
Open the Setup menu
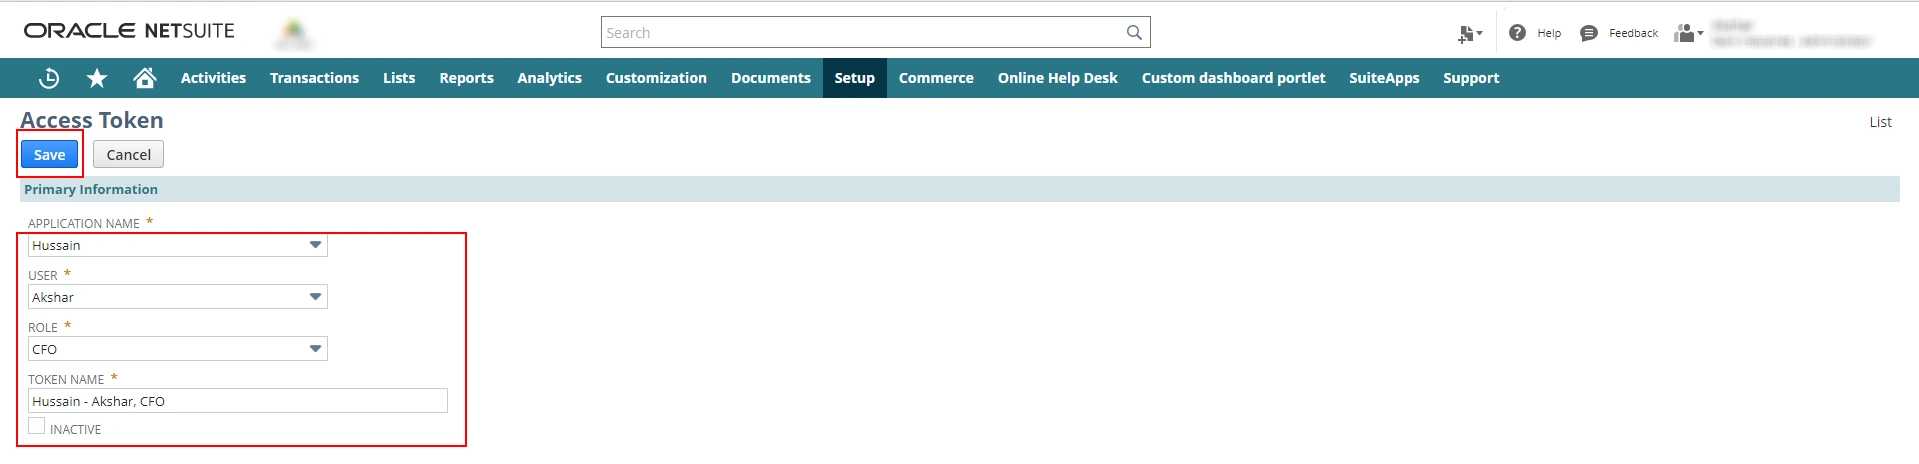pos(854,78)
